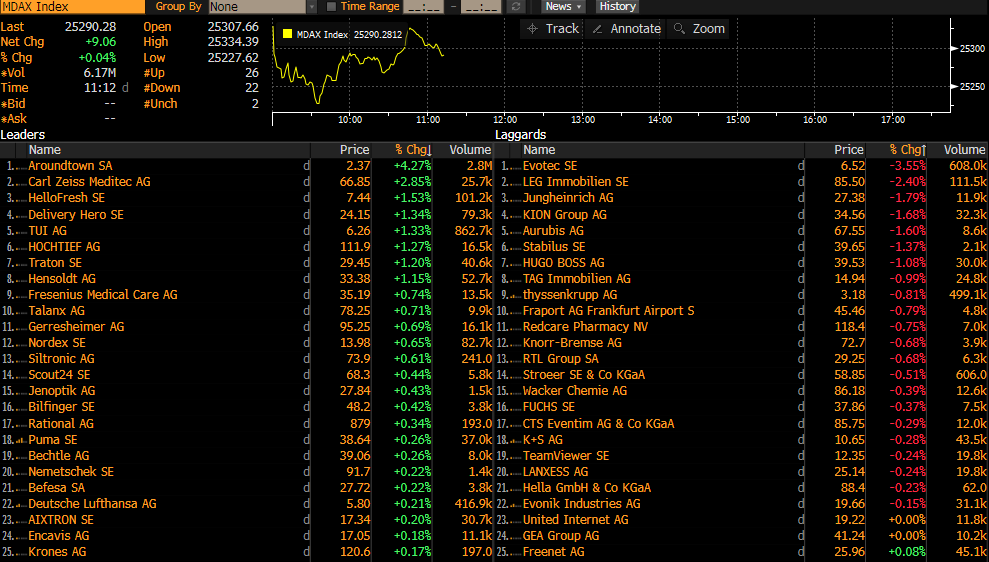Select LEG Immobilien SE in laggards
This screenshot has height=562, width=989.
click(575, 182)
